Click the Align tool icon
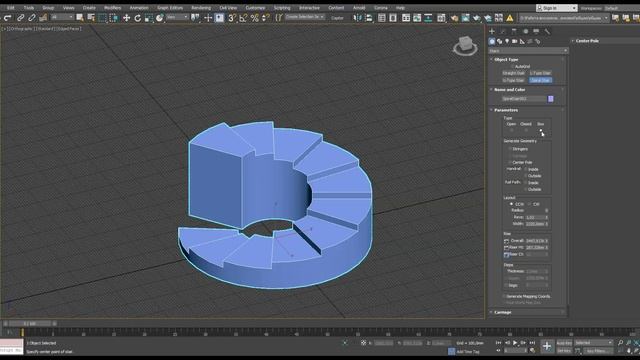The width and height of the screenshot is (640, 360). [369, 18]
